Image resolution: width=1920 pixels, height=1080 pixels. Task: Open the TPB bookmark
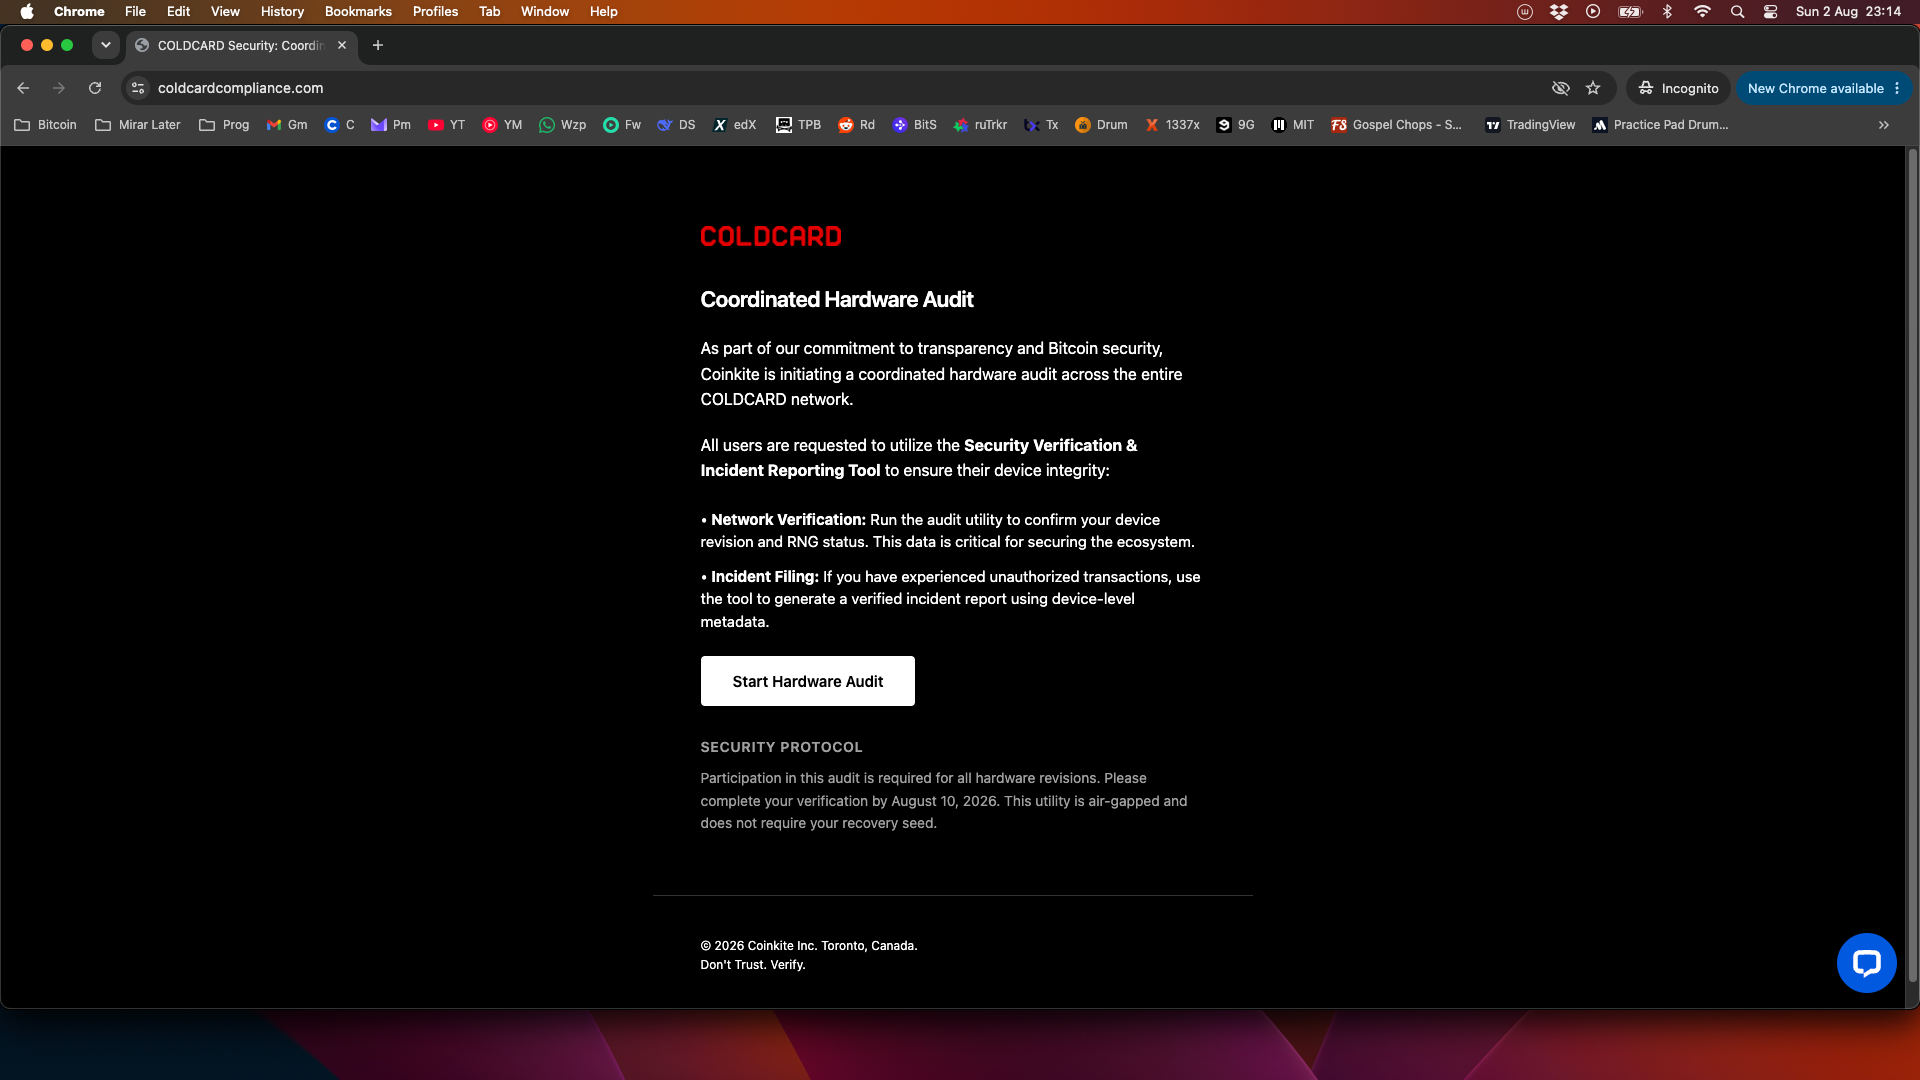(x=798, y=125)
